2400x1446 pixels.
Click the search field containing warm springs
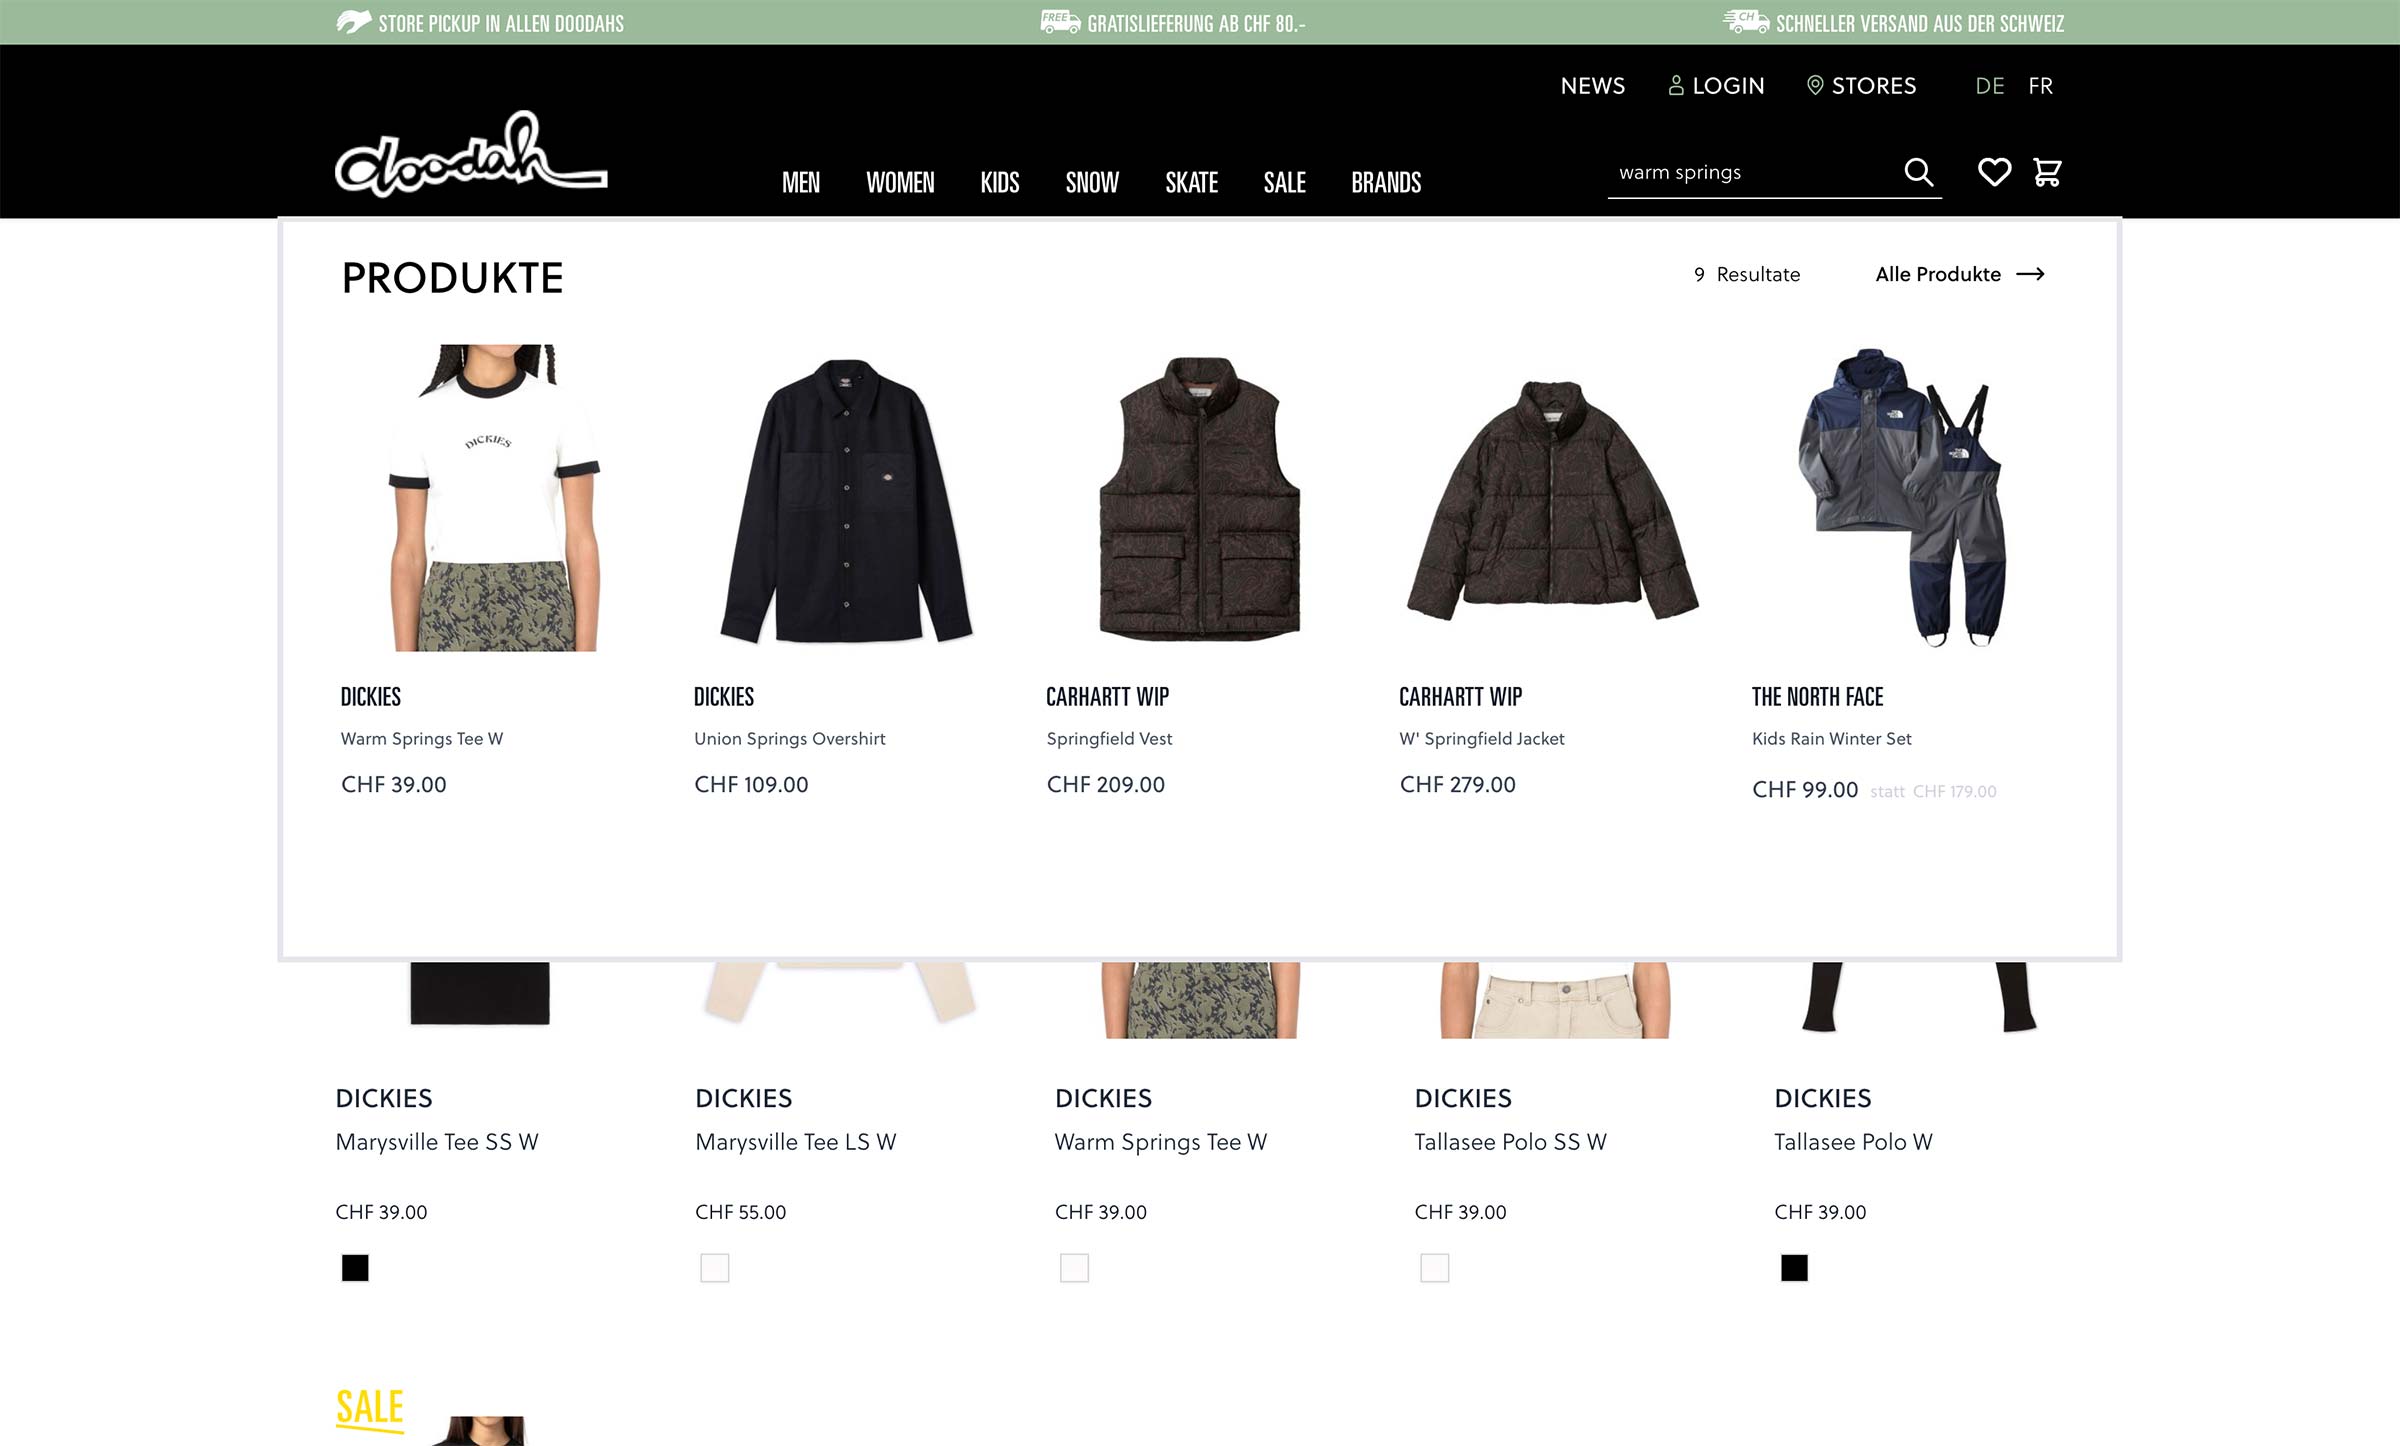[x=1755, y=172]
